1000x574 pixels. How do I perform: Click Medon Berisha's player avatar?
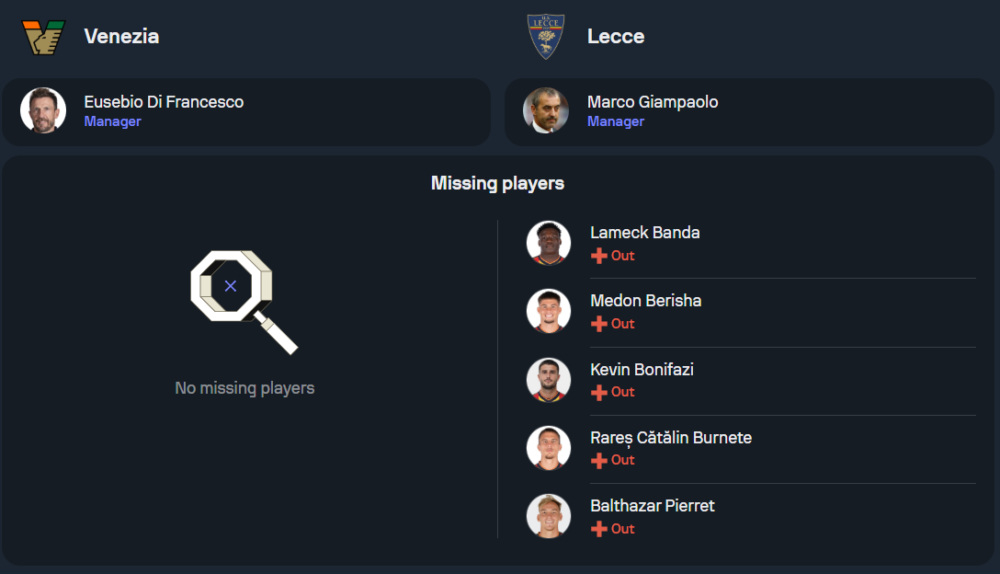click(549, 311)
